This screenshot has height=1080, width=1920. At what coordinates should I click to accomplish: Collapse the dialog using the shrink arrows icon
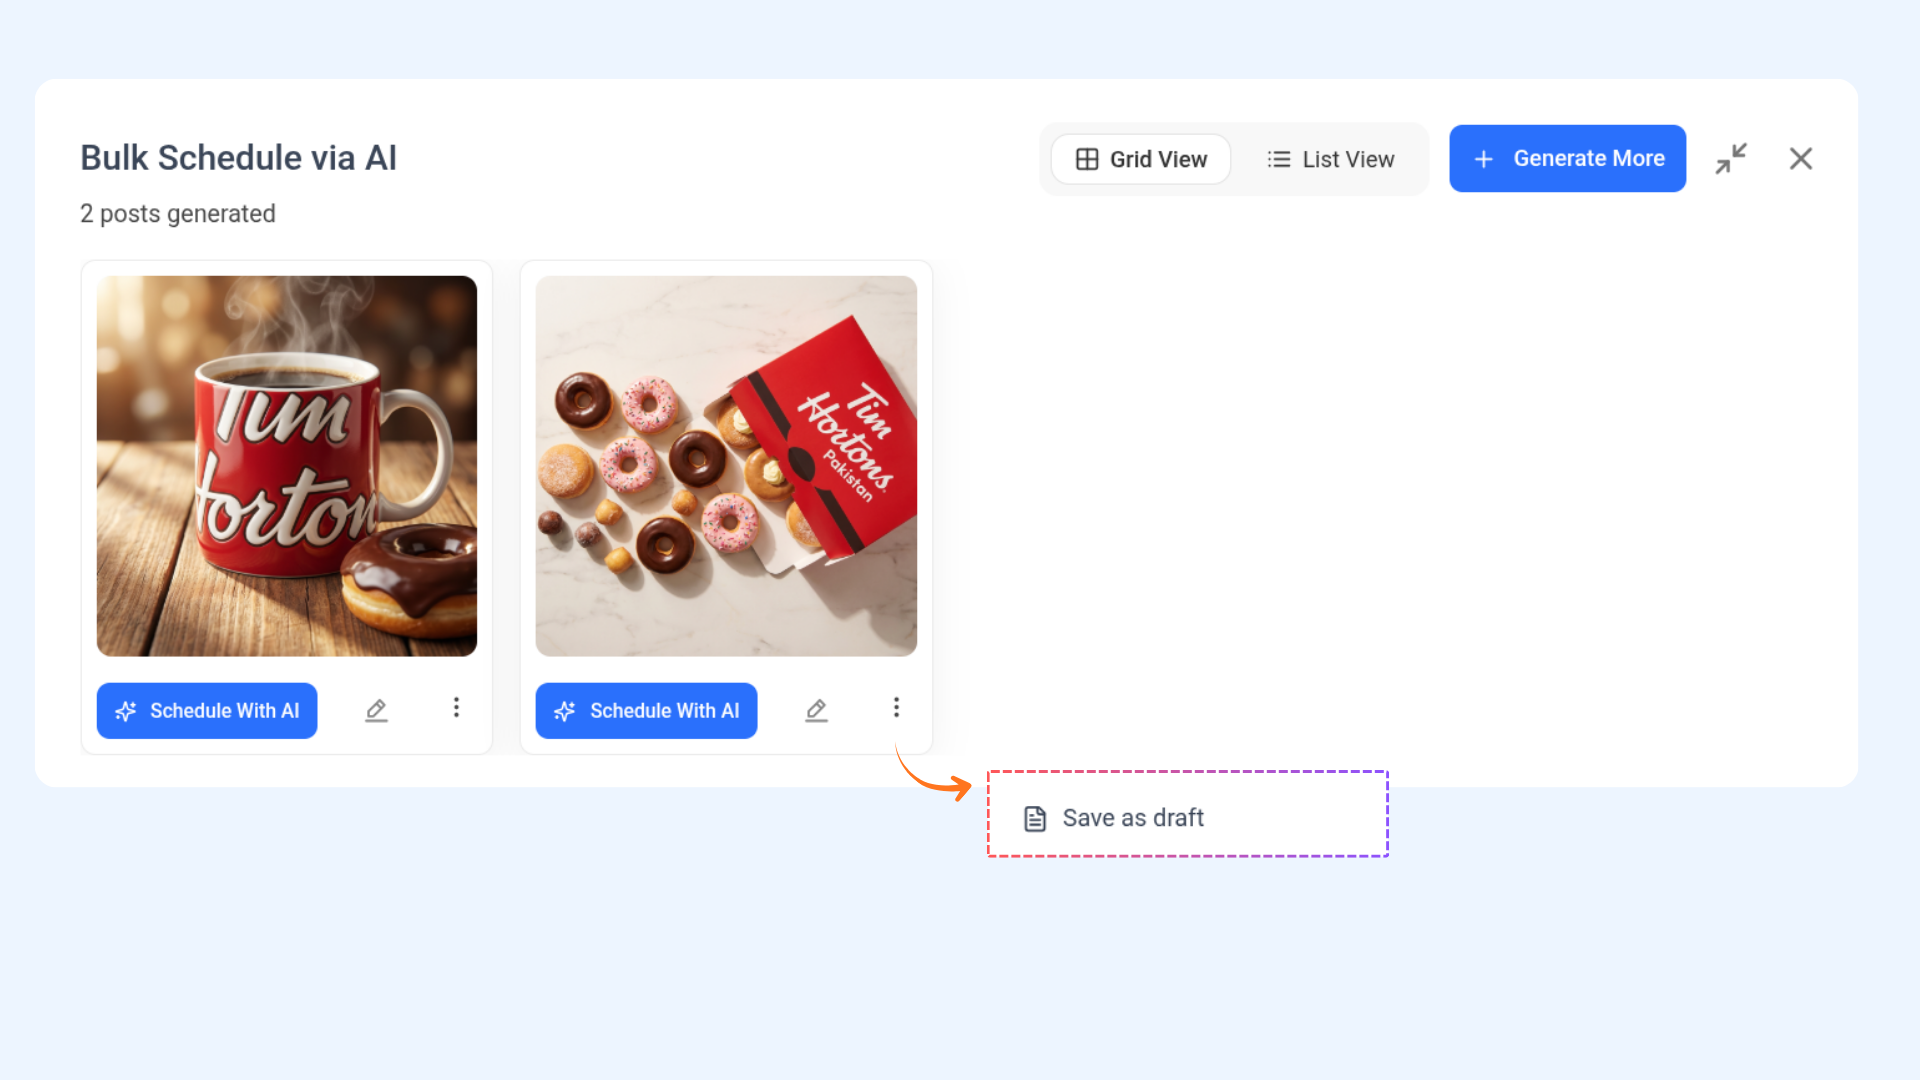(x=1731, y=158)
